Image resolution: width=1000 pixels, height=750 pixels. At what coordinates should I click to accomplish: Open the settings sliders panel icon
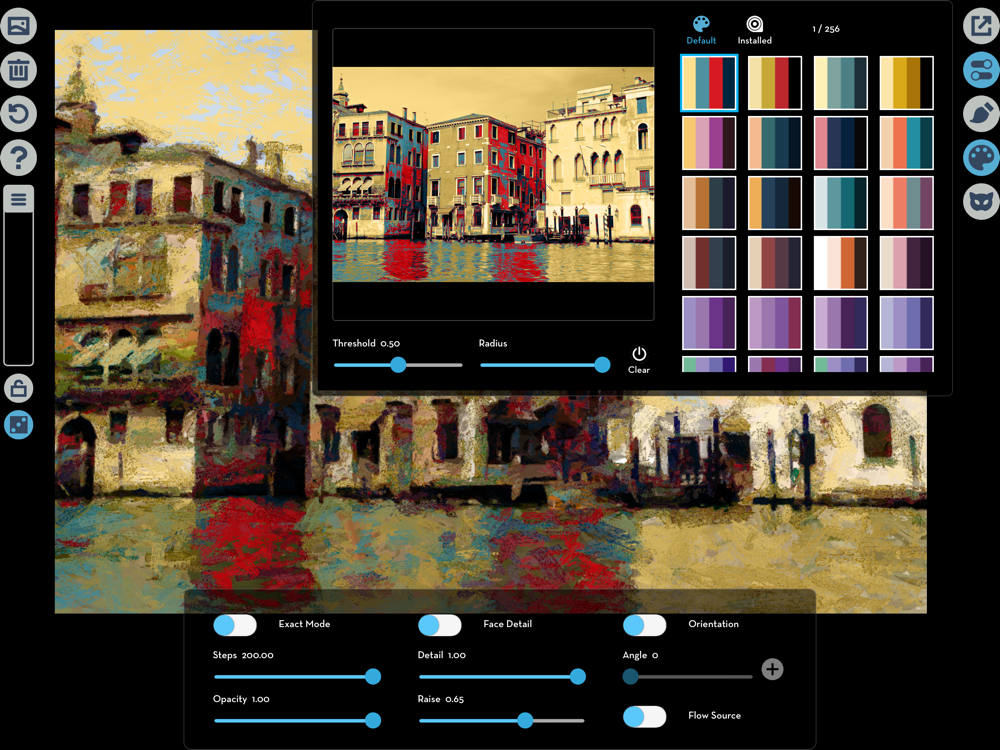tap(981, 70)
